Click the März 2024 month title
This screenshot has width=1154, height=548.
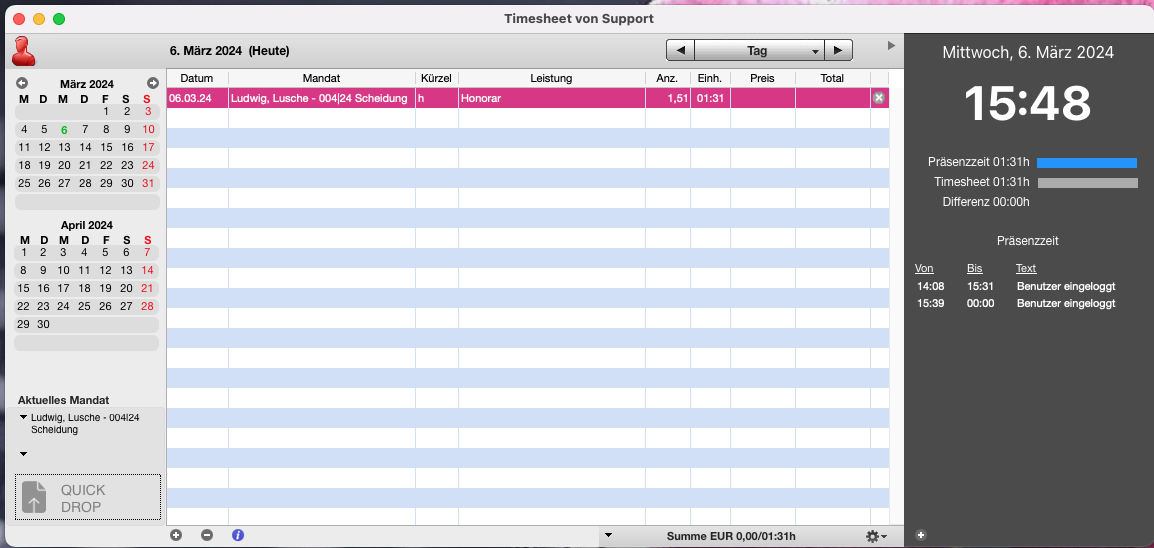click(87, 84)
